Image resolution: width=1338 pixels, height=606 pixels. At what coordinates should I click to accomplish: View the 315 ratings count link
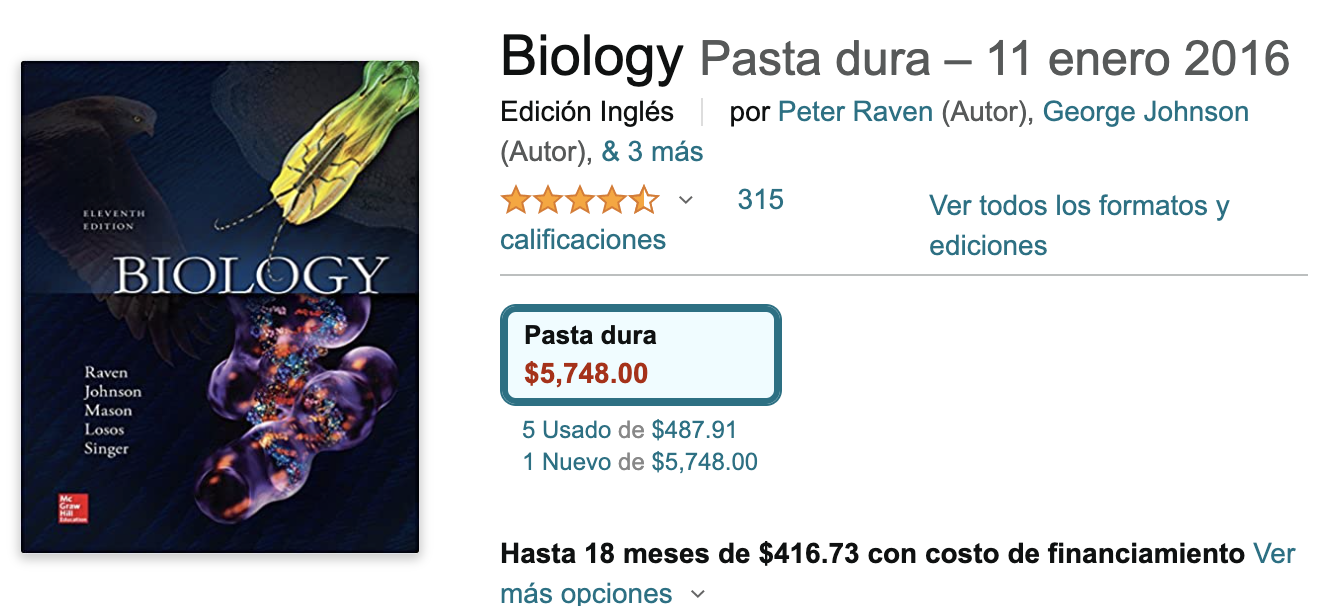(760, 200)
